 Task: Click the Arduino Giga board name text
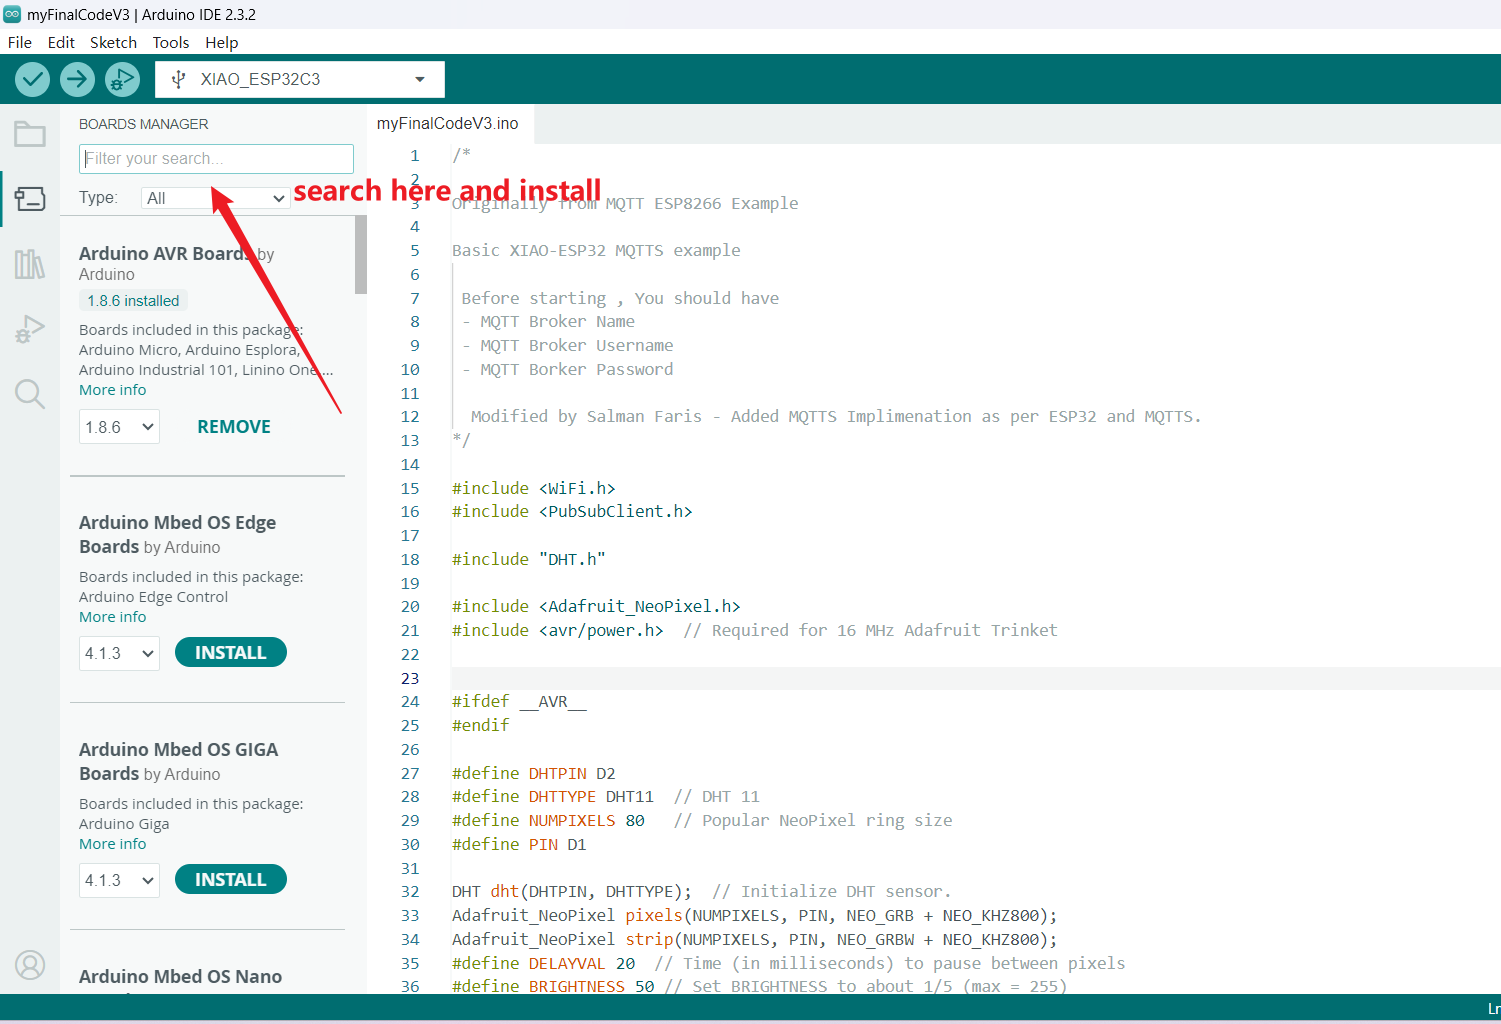point(124,824)
